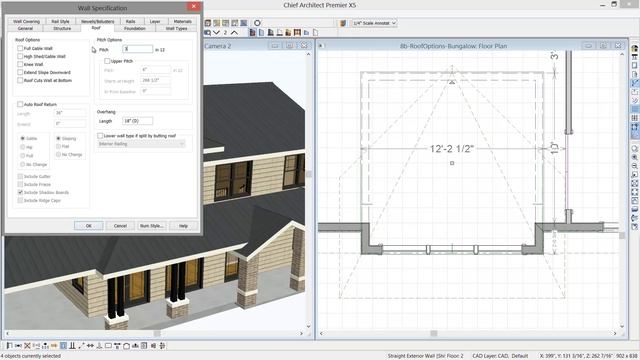640x360 pixels.
Task: Click OK in Wall Specification dialog
Action: [x=89, y=225]
